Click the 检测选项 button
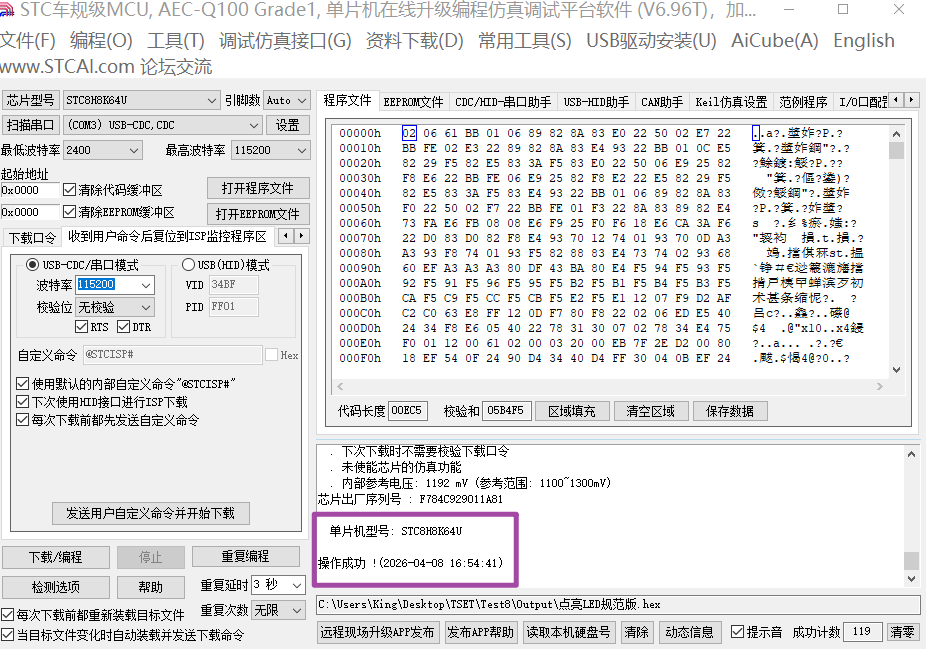 click(56, 587)
